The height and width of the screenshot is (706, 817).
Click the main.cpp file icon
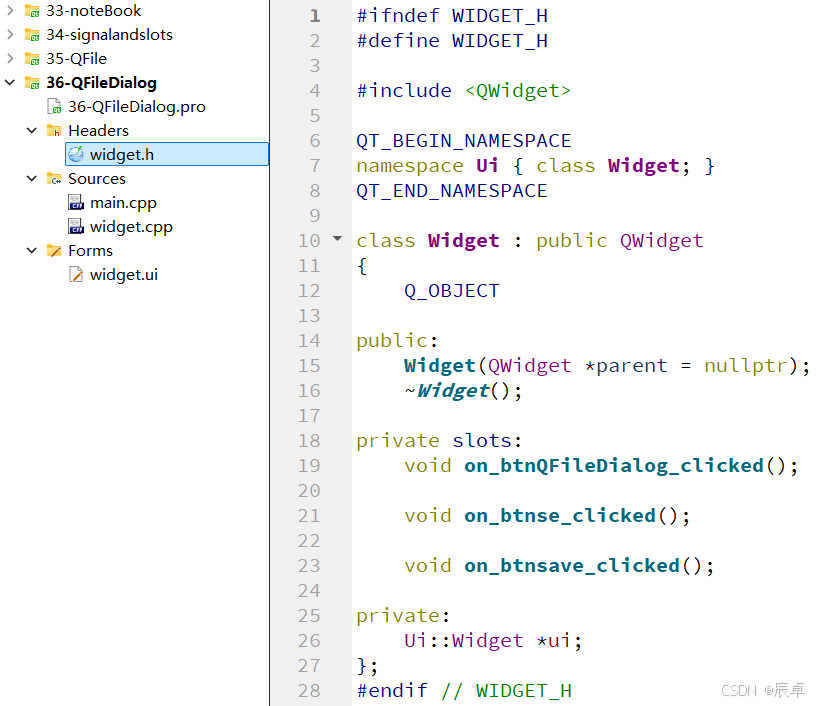(76, 202)
